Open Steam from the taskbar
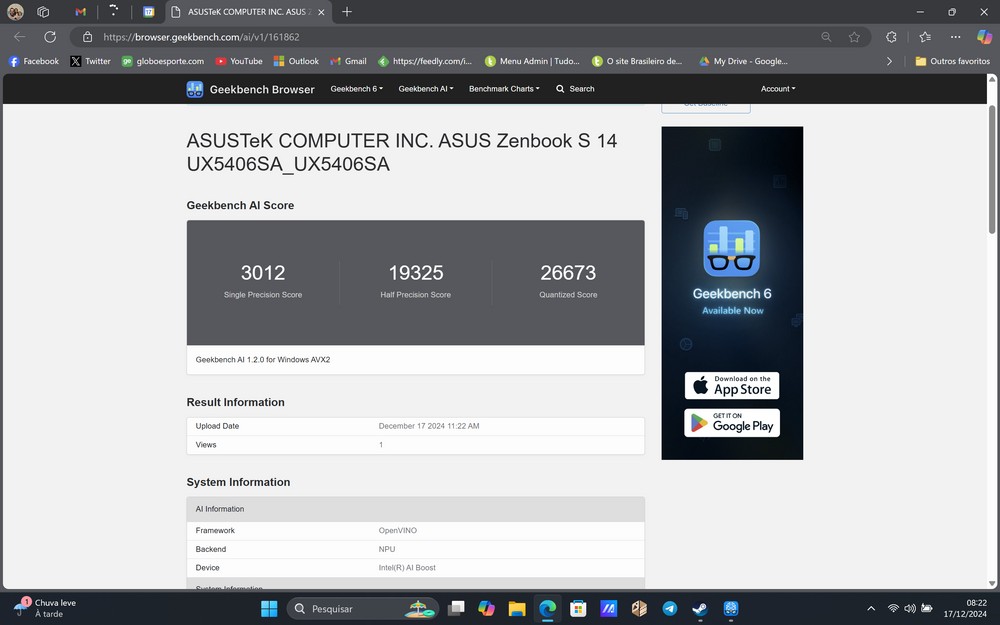 [x=700, y=608]
